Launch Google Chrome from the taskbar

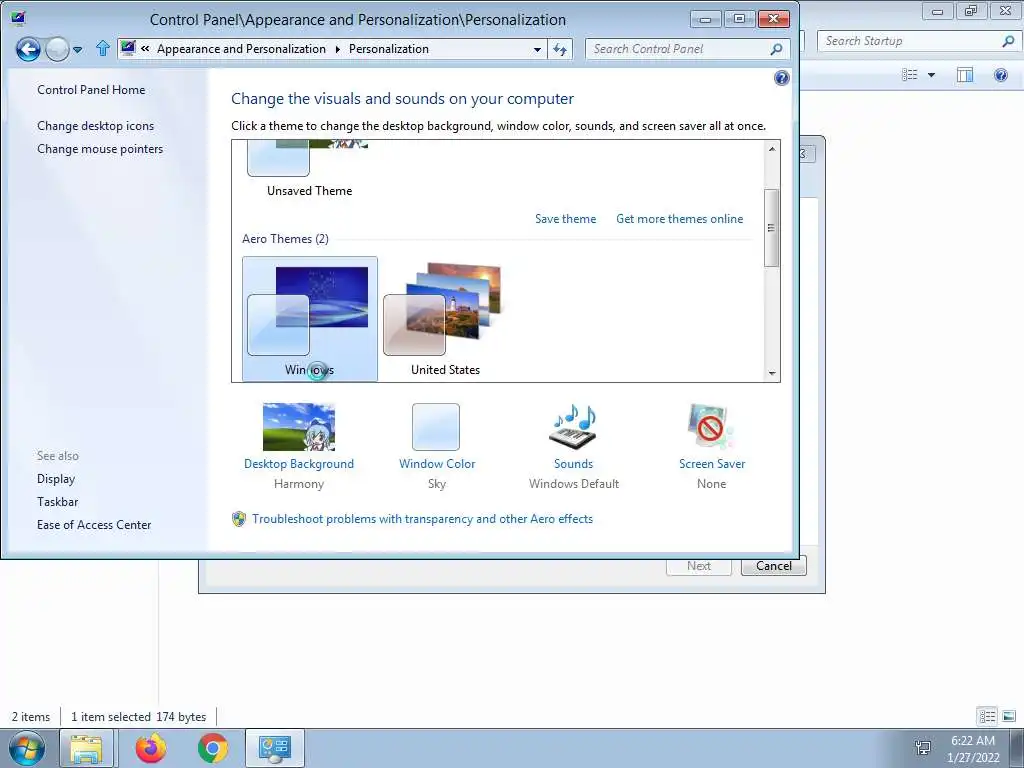click(x=213, y=748)
